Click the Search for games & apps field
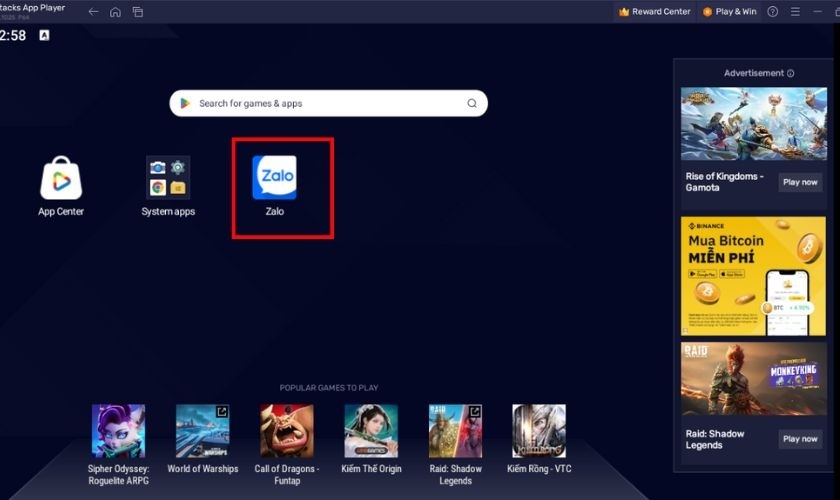This screenshot has height=500, width=840. click(320, 103)
